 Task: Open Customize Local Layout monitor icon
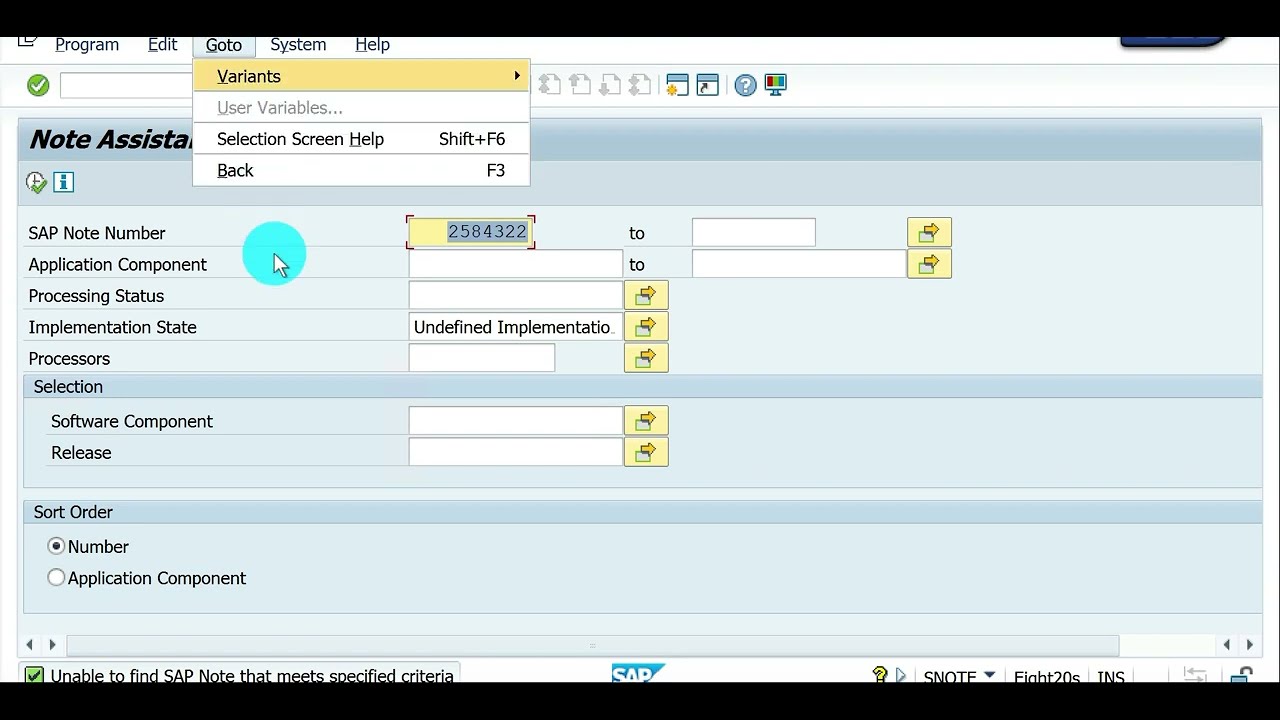click(x=775, y=85)
